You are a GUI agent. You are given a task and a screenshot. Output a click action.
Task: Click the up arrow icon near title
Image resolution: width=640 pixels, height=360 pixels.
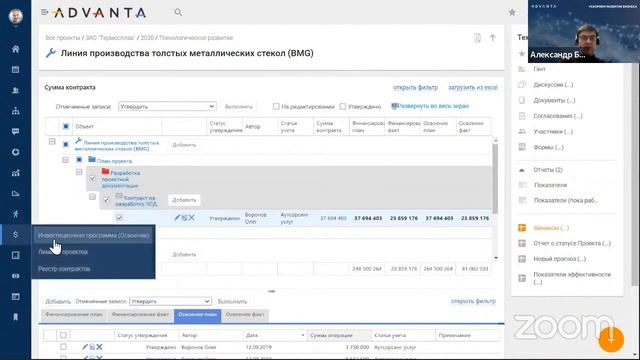(493, 38)
